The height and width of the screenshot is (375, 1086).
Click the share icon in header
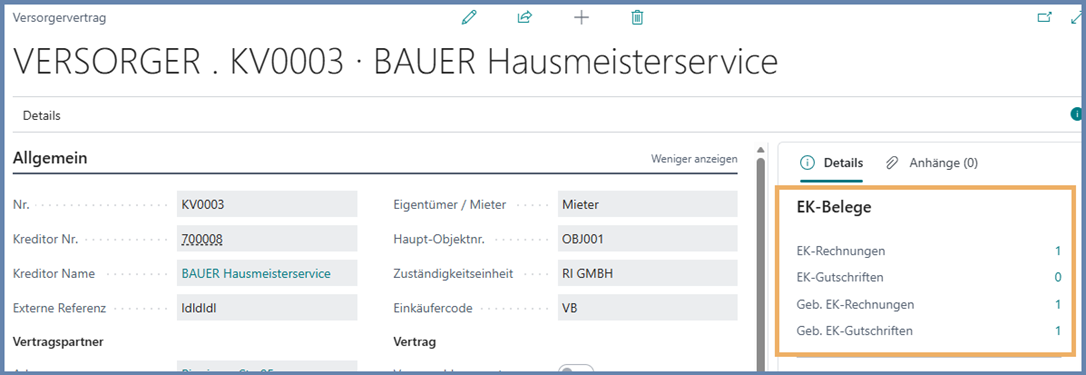tap(525, 17)
